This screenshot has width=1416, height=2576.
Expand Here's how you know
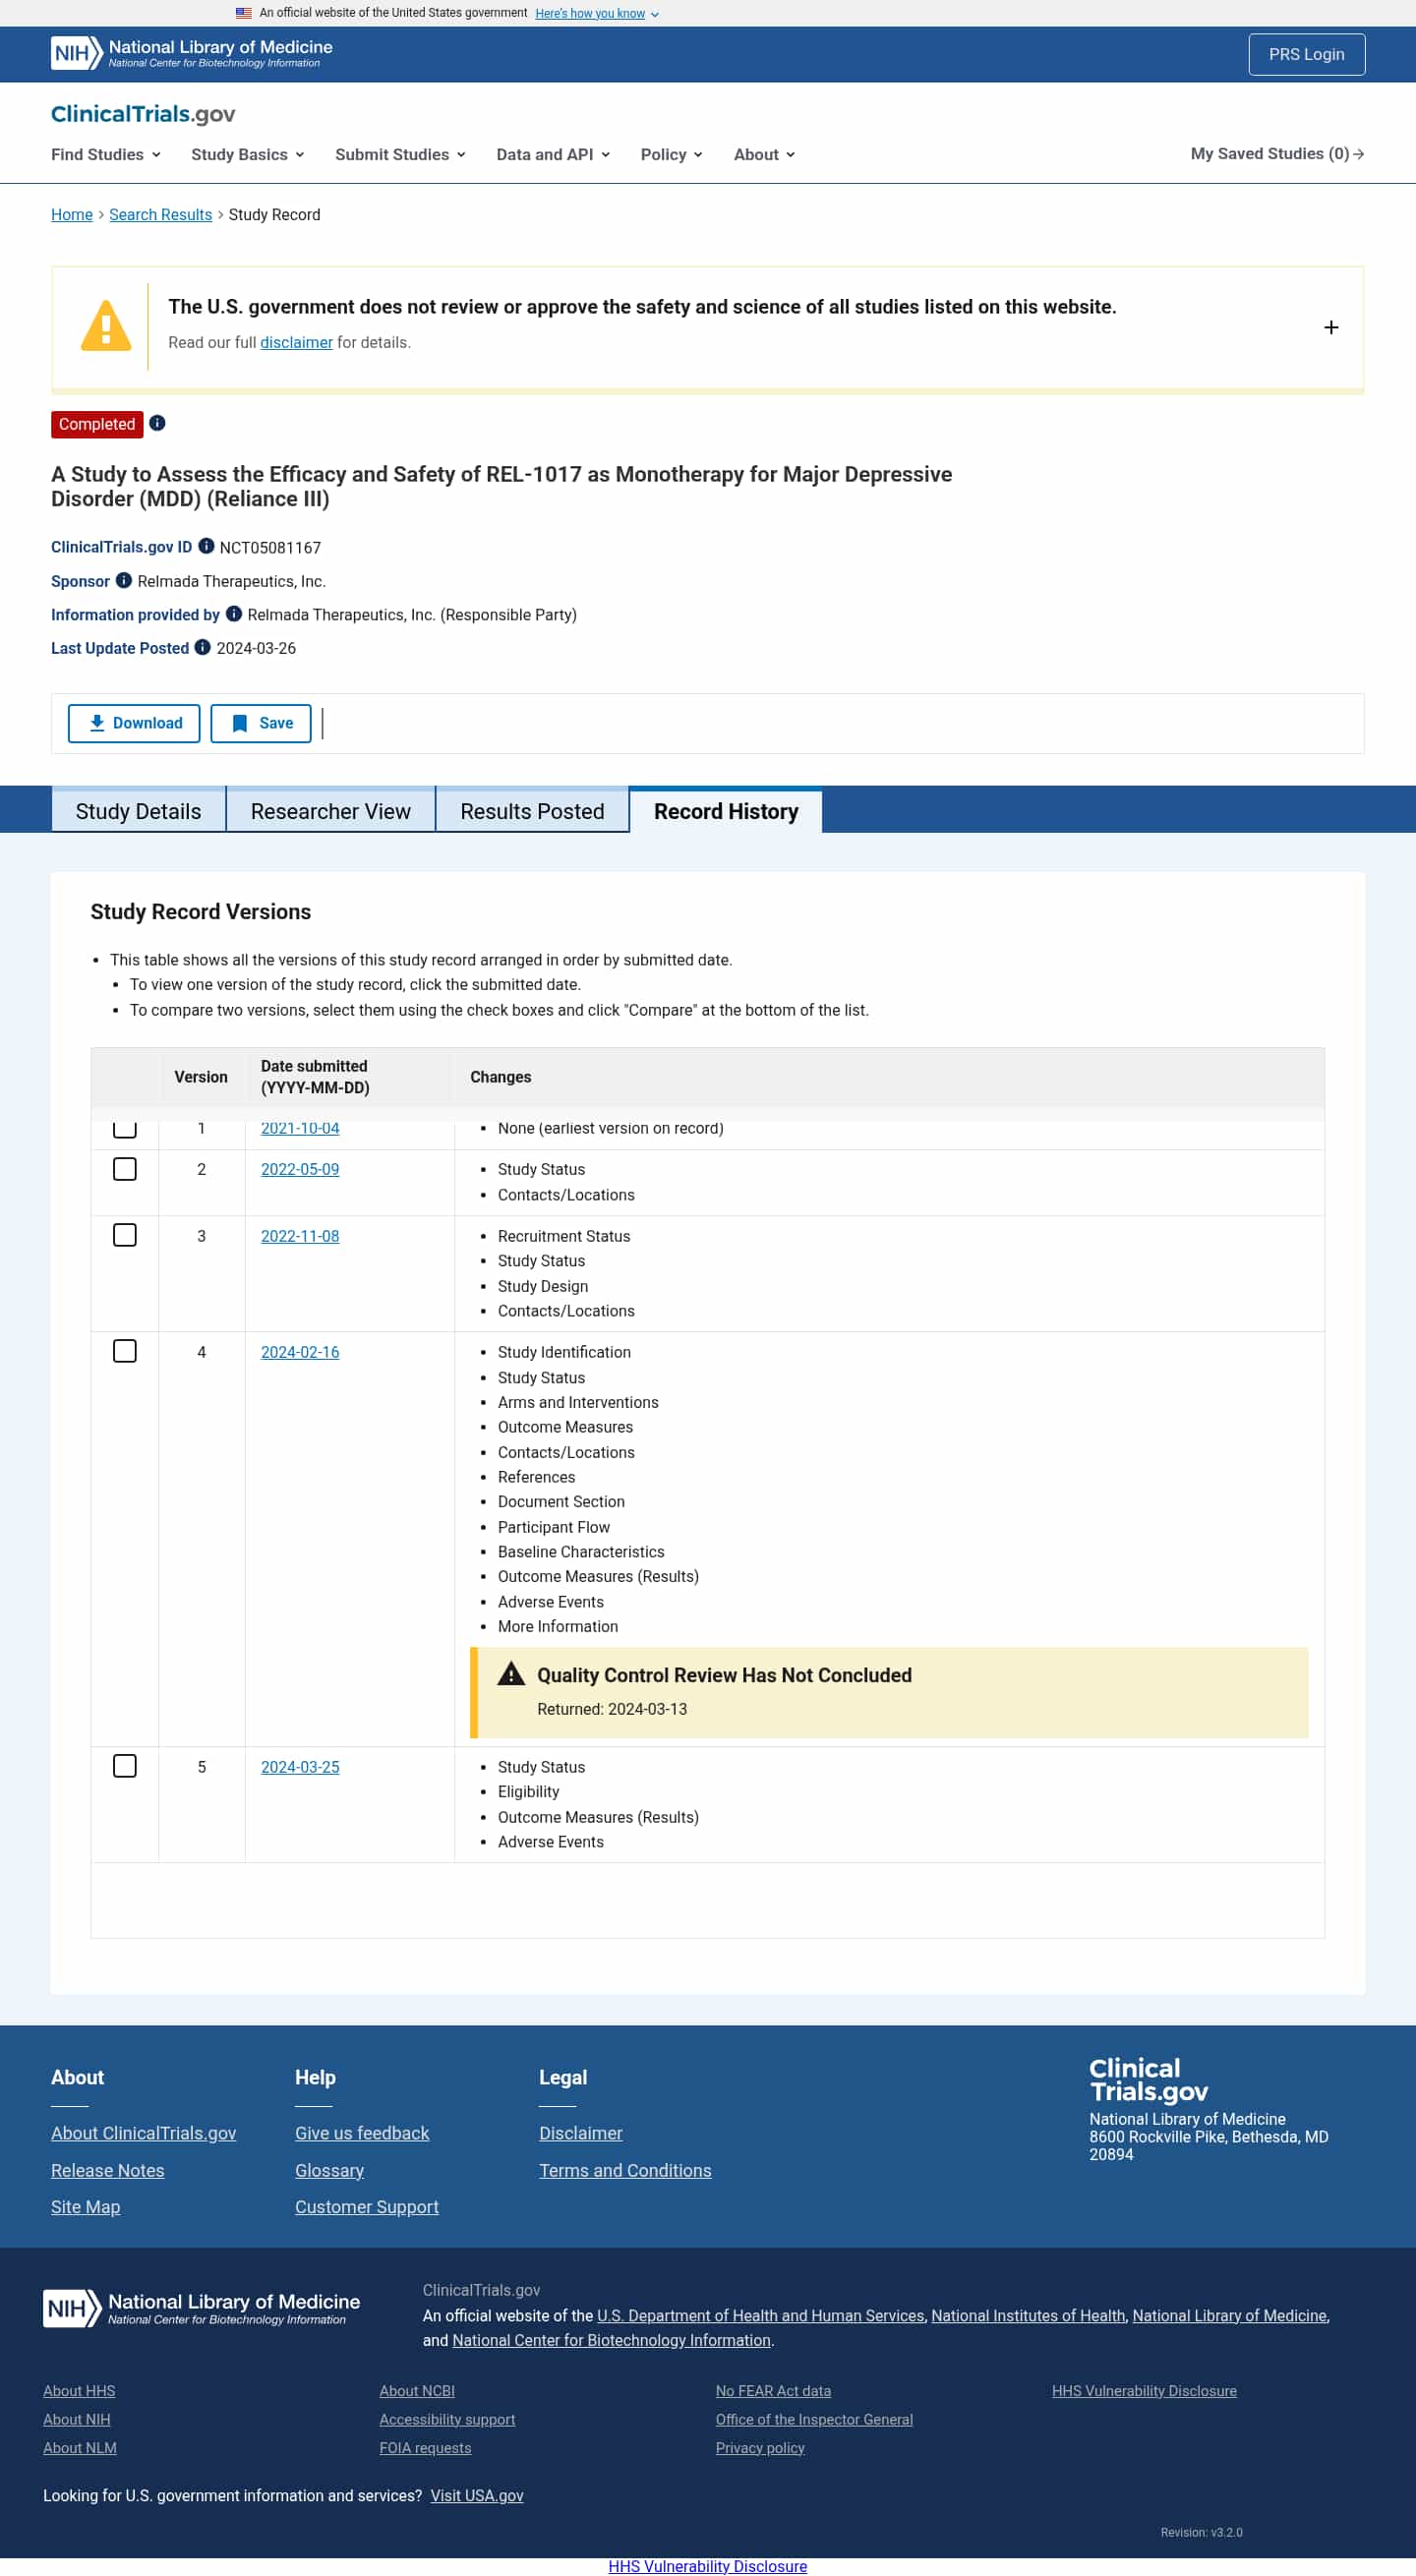(x=596, y=14)
